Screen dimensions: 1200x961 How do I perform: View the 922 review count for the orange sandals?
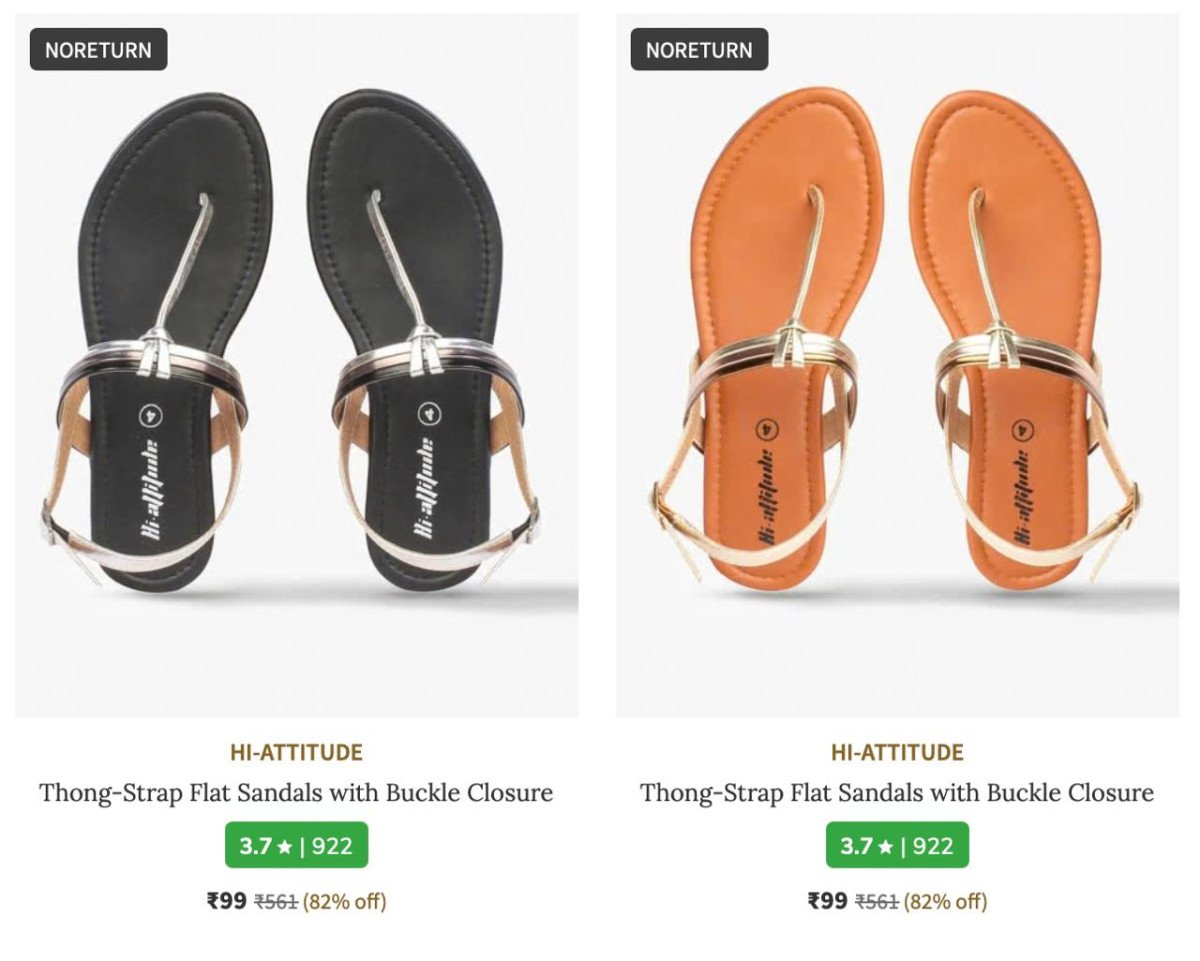click(x=933, y=846)
